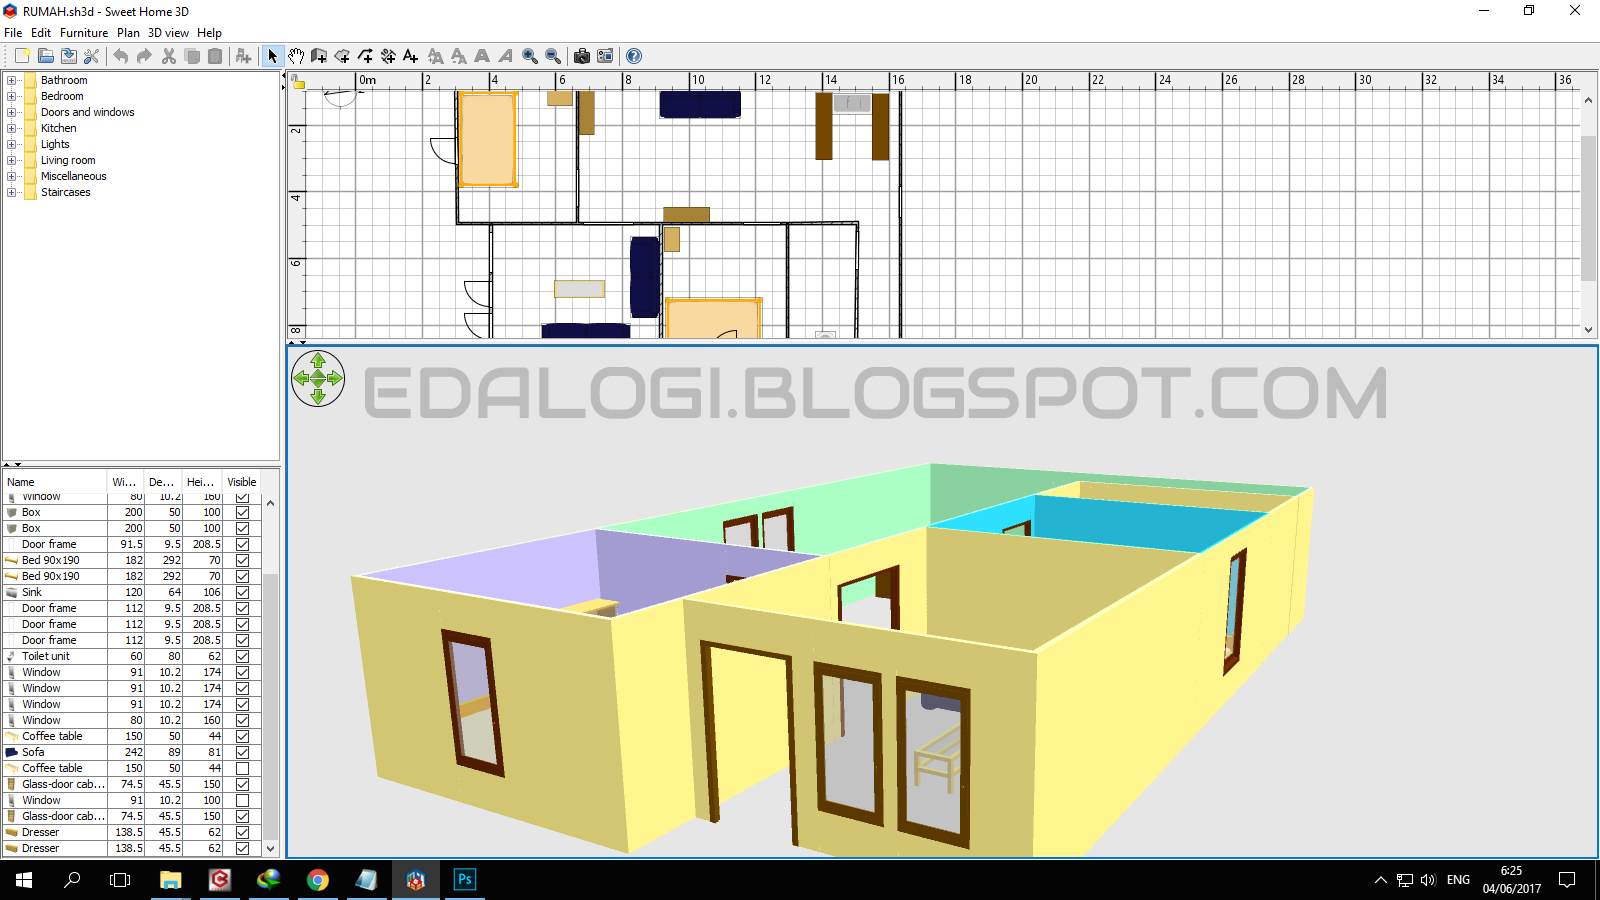Screen dimensions: 1600x900
Task: Expand the Doors and windows category
Action: [11, 112]
